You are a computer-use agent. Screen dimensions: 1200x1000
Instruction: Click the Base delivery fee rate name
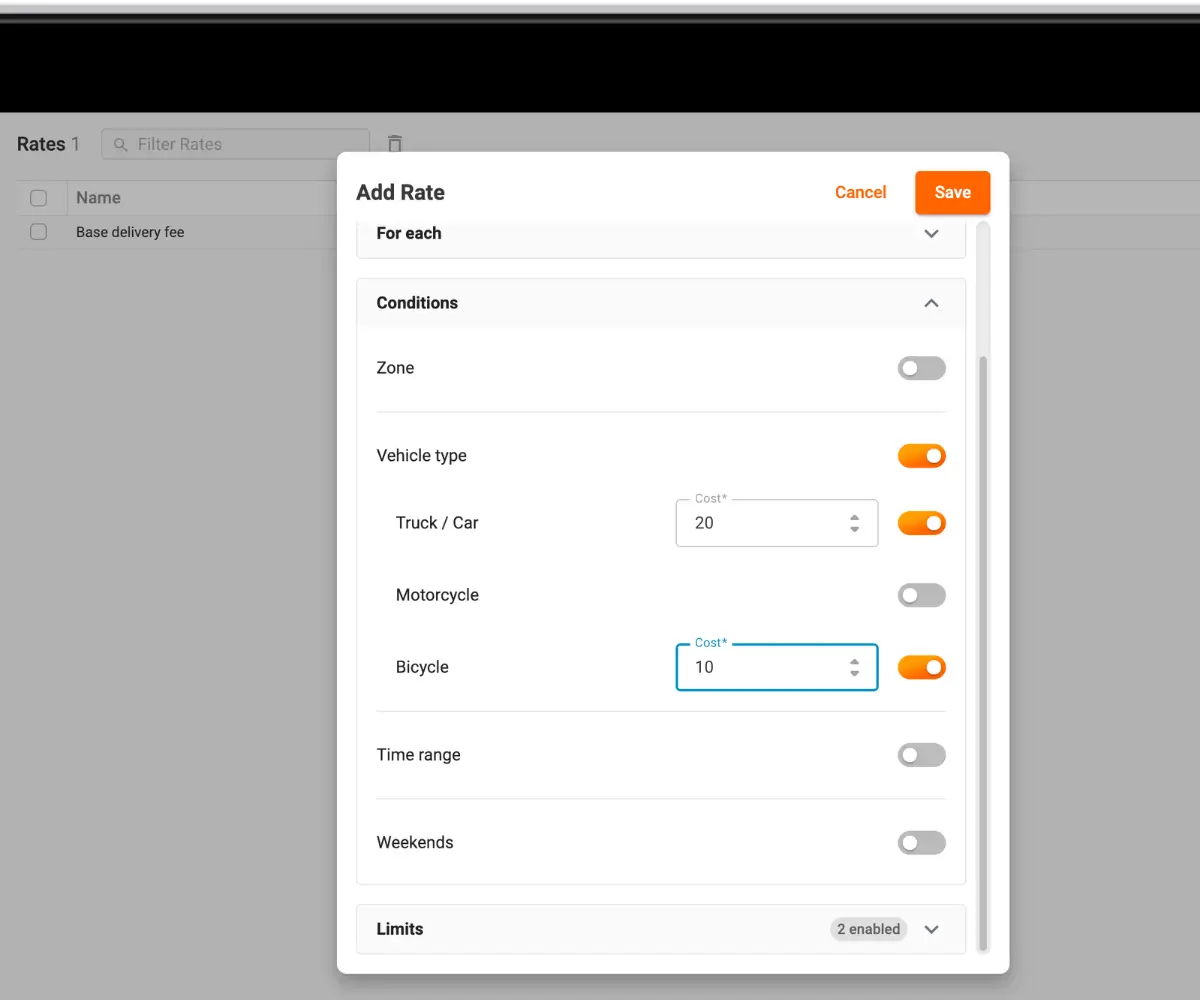(x=130, y=232)
